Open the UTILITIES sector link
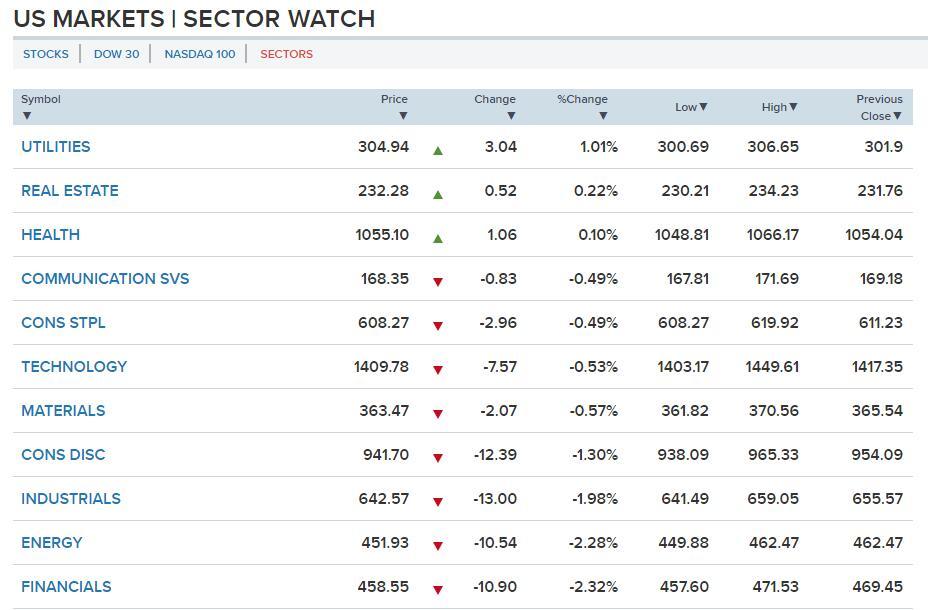 tap(56, 147)
